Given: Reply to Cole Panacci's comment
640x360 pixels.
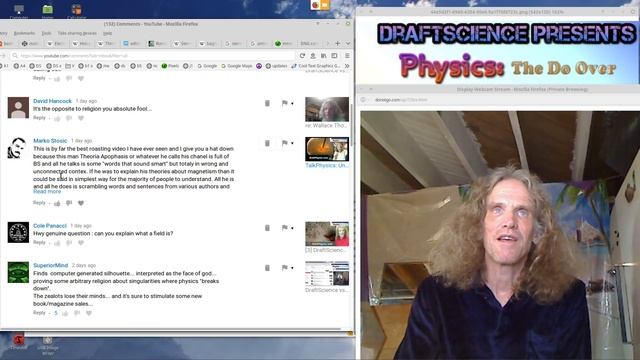Looking at the screenshot, I should click(x=39, y=242).
